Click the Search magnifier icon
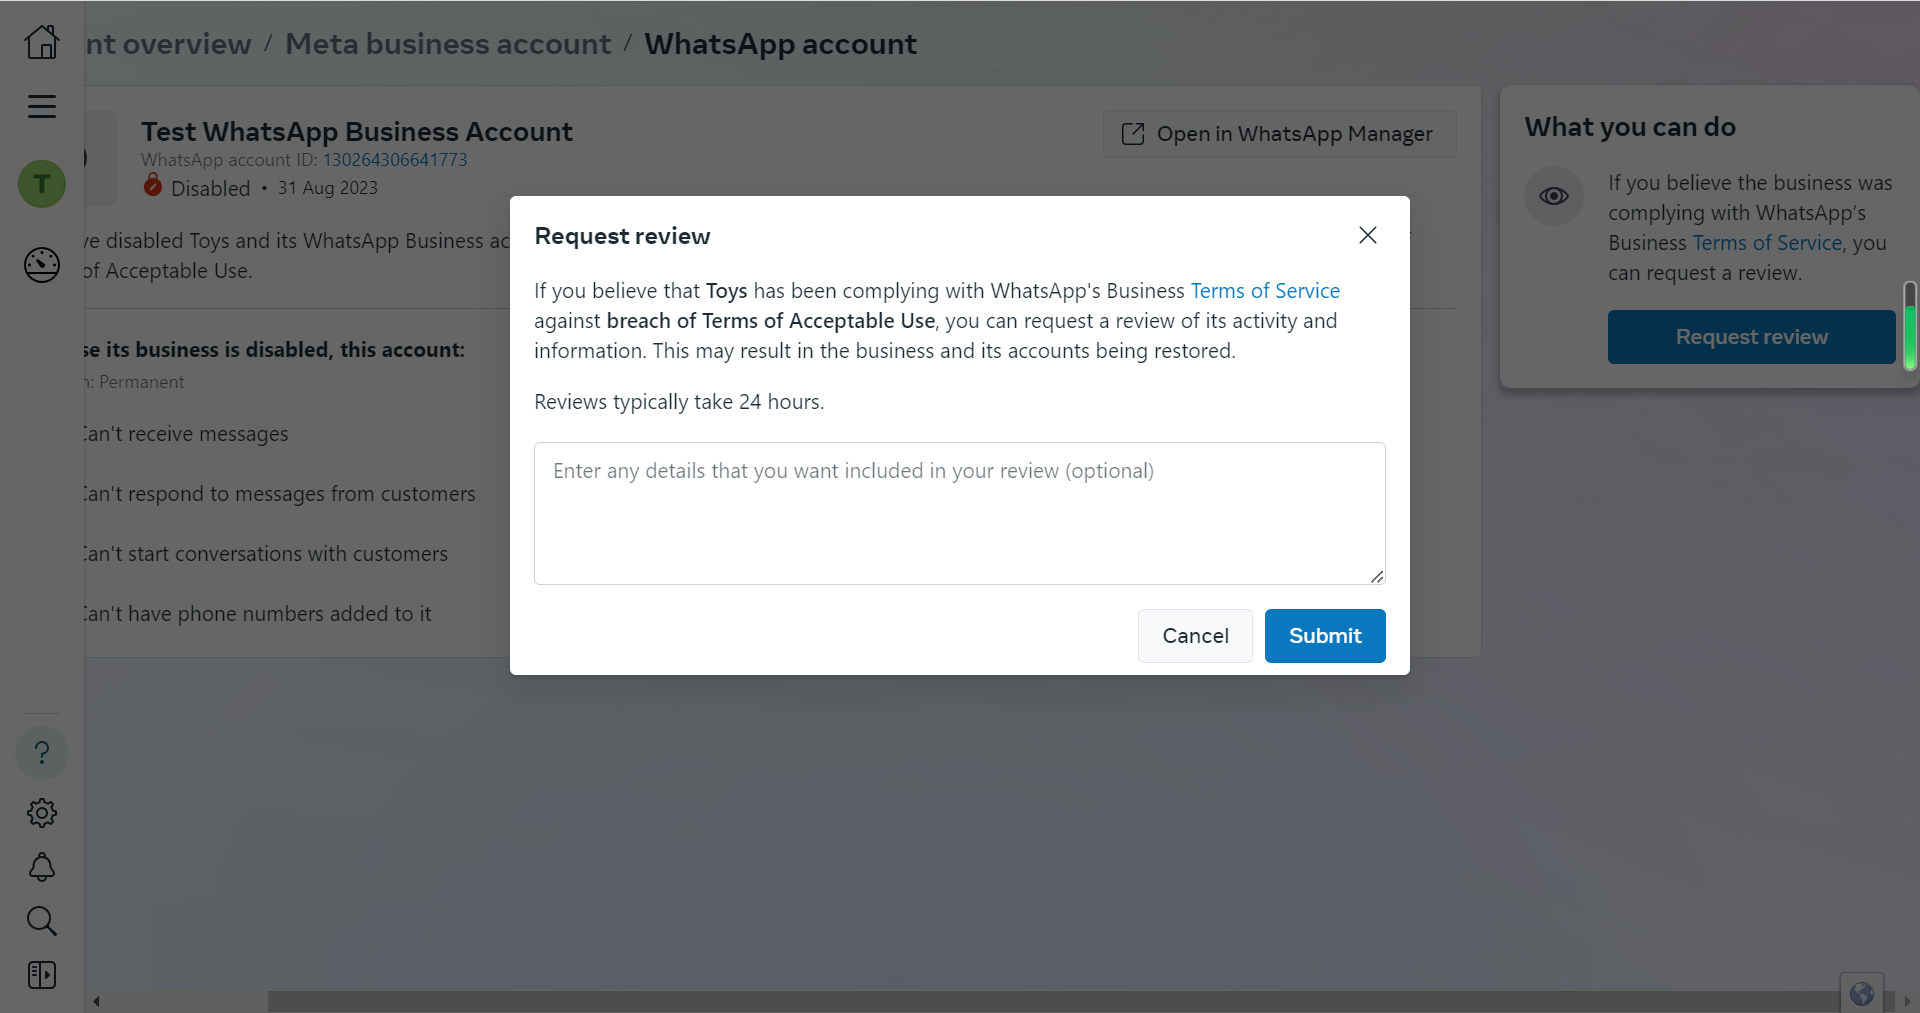The height and width of the screenshot is (1013, 1920). (42, 921)
